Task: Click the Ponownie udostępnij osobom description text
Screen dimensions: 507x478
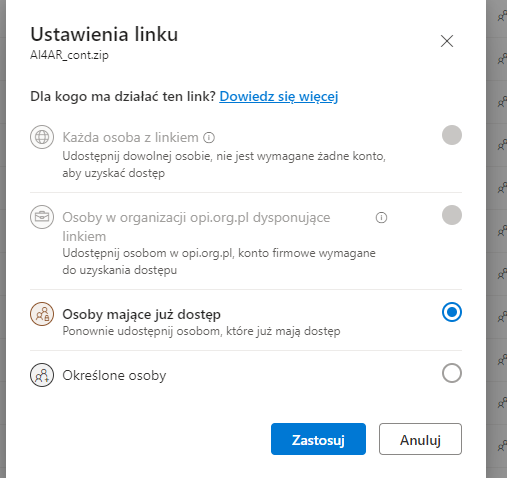Action: 201,331
